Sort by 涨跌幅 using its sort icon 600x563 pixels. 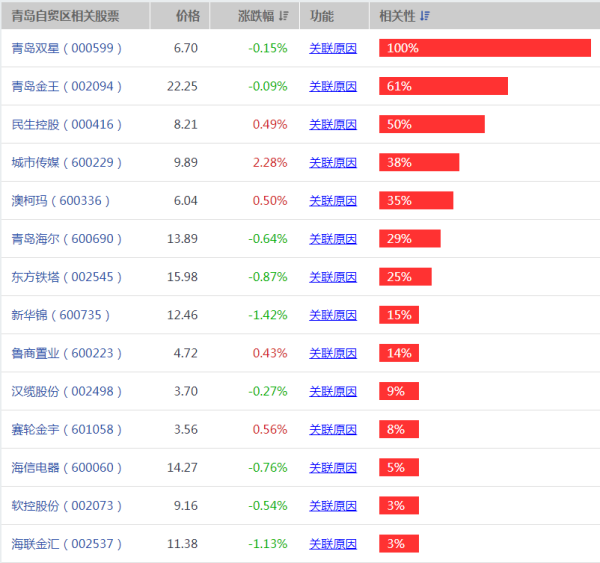click(x=283, y=16)
